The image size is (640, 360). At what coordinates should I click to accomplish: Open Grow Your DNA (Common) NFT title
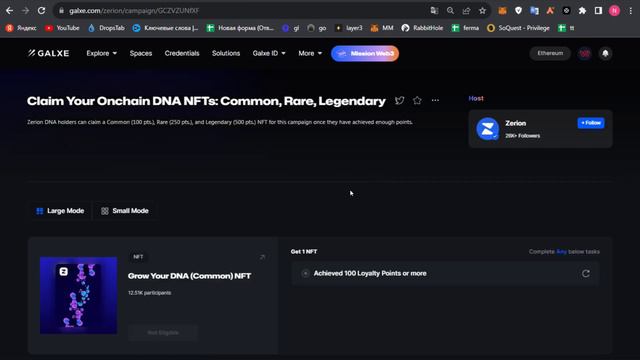click(189, 276)
